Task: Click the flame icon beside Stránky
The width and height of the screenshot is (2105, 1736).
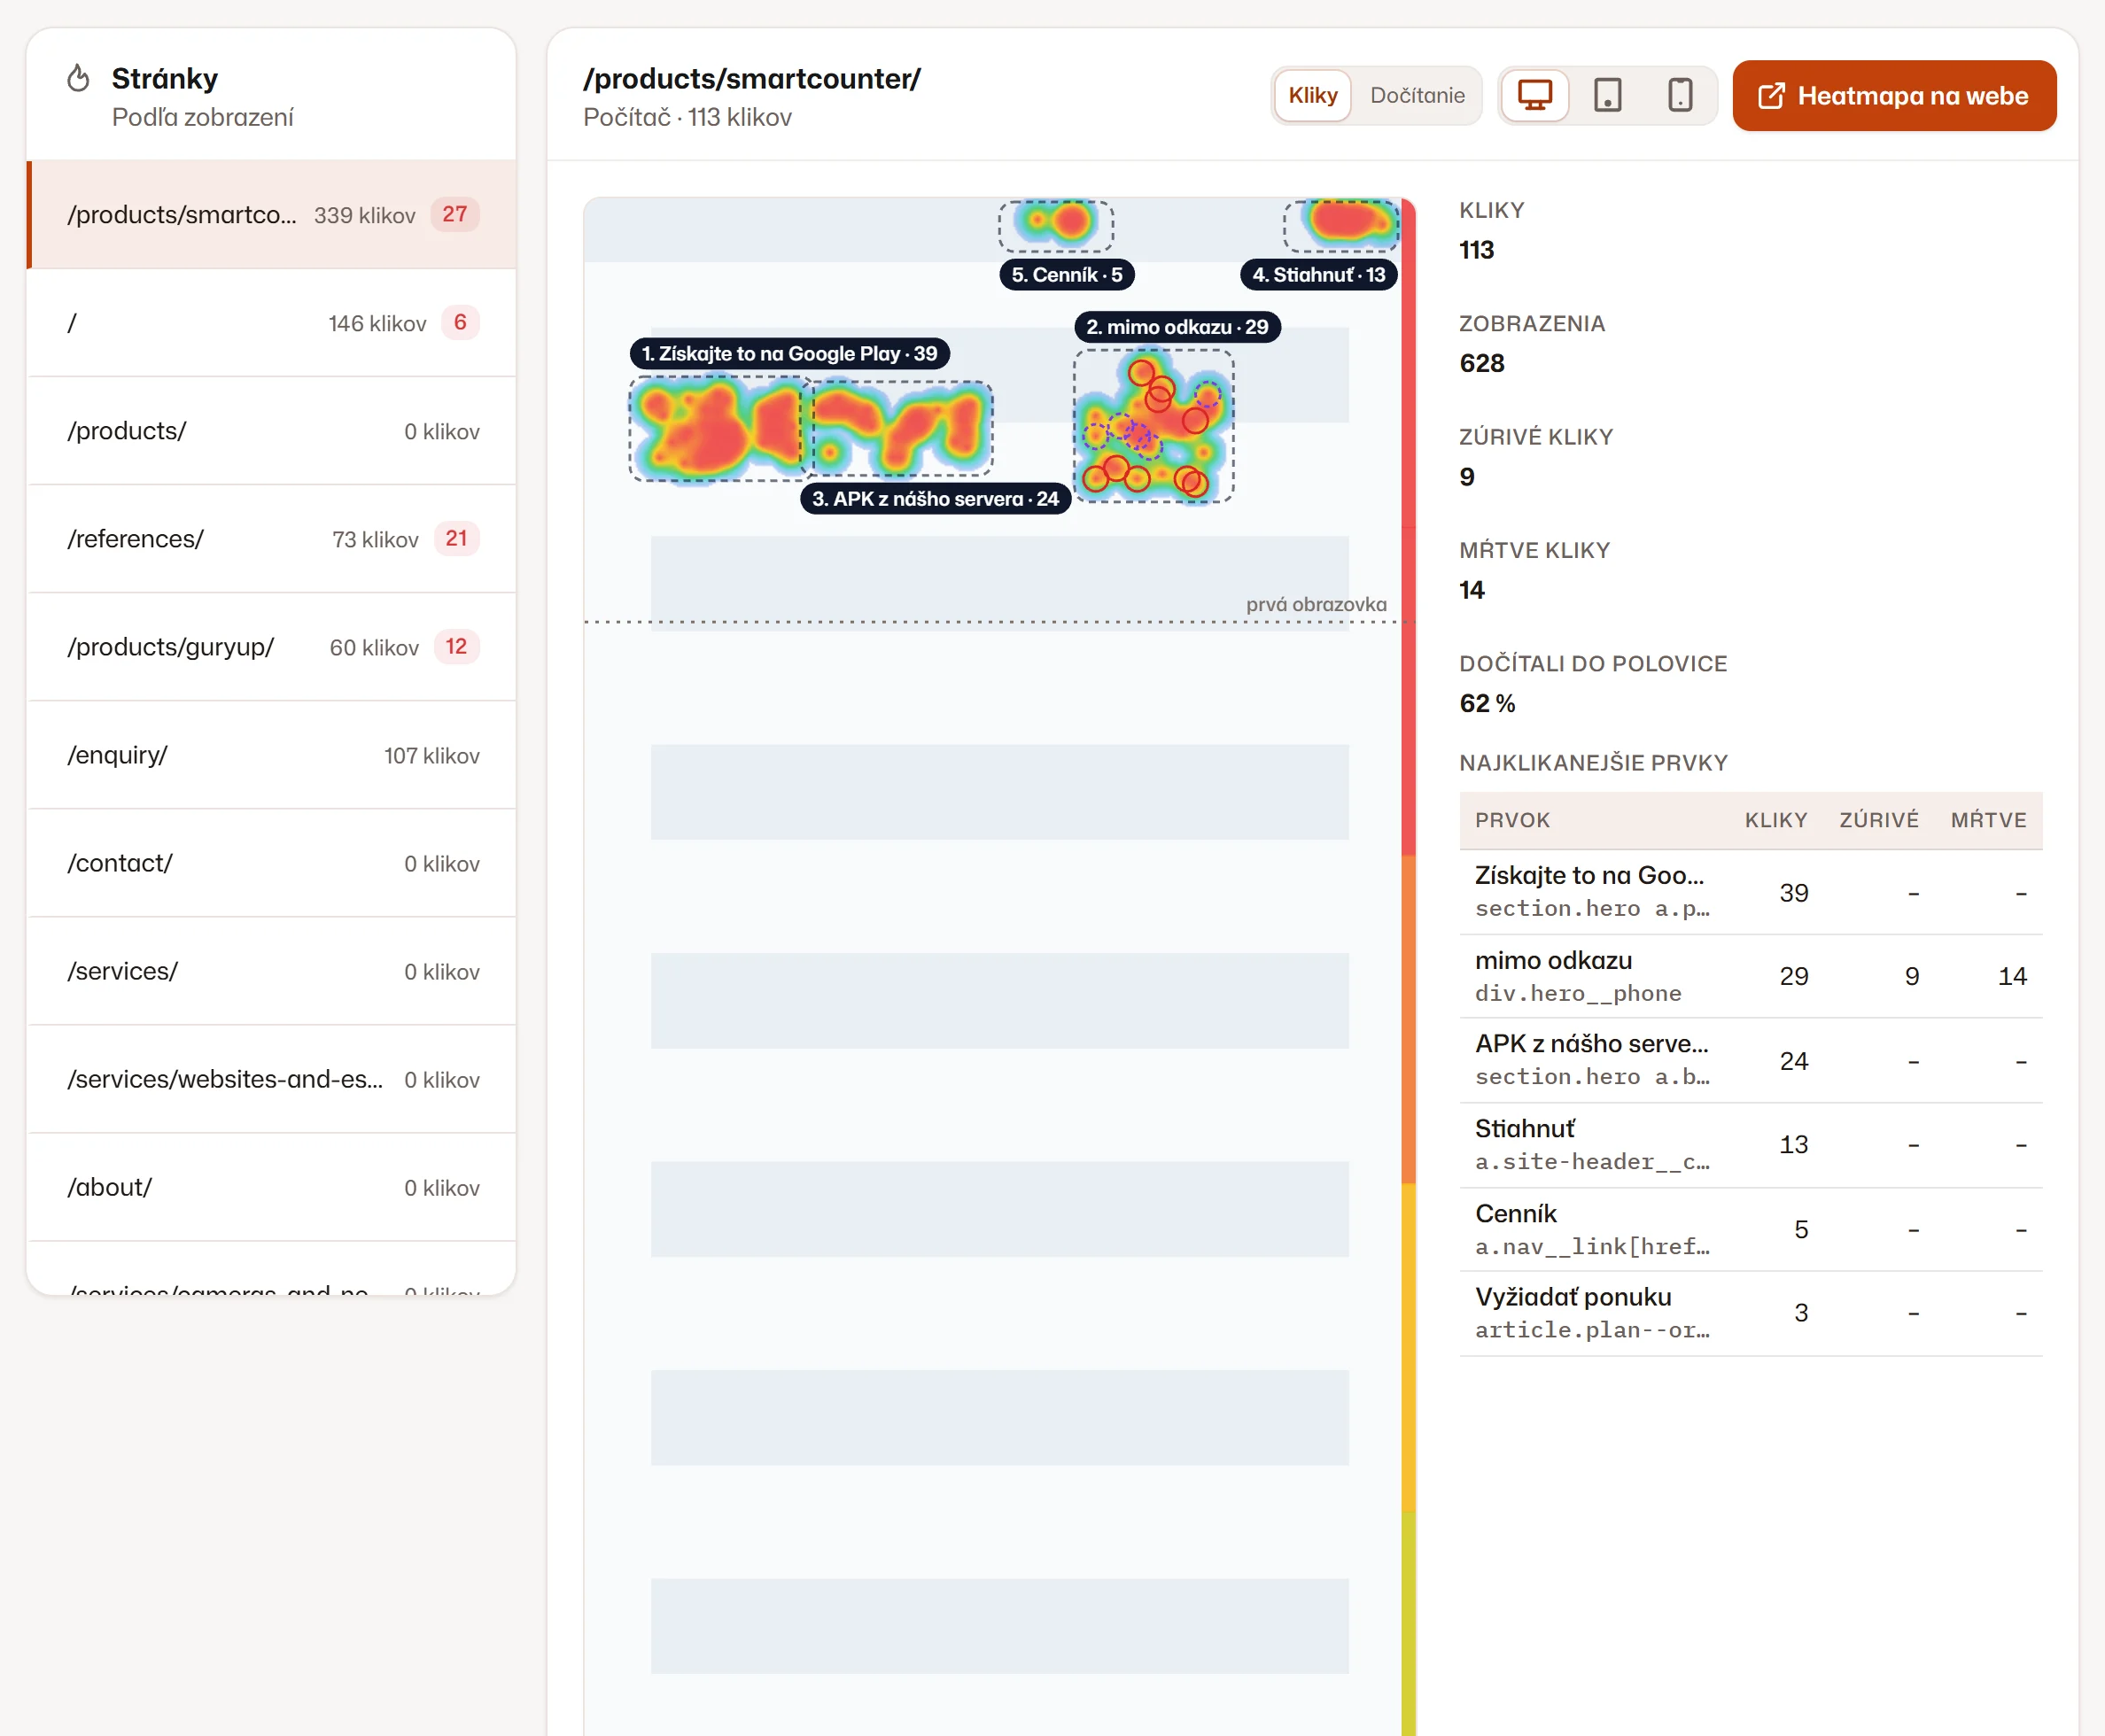Action: [x=78, y=78]
